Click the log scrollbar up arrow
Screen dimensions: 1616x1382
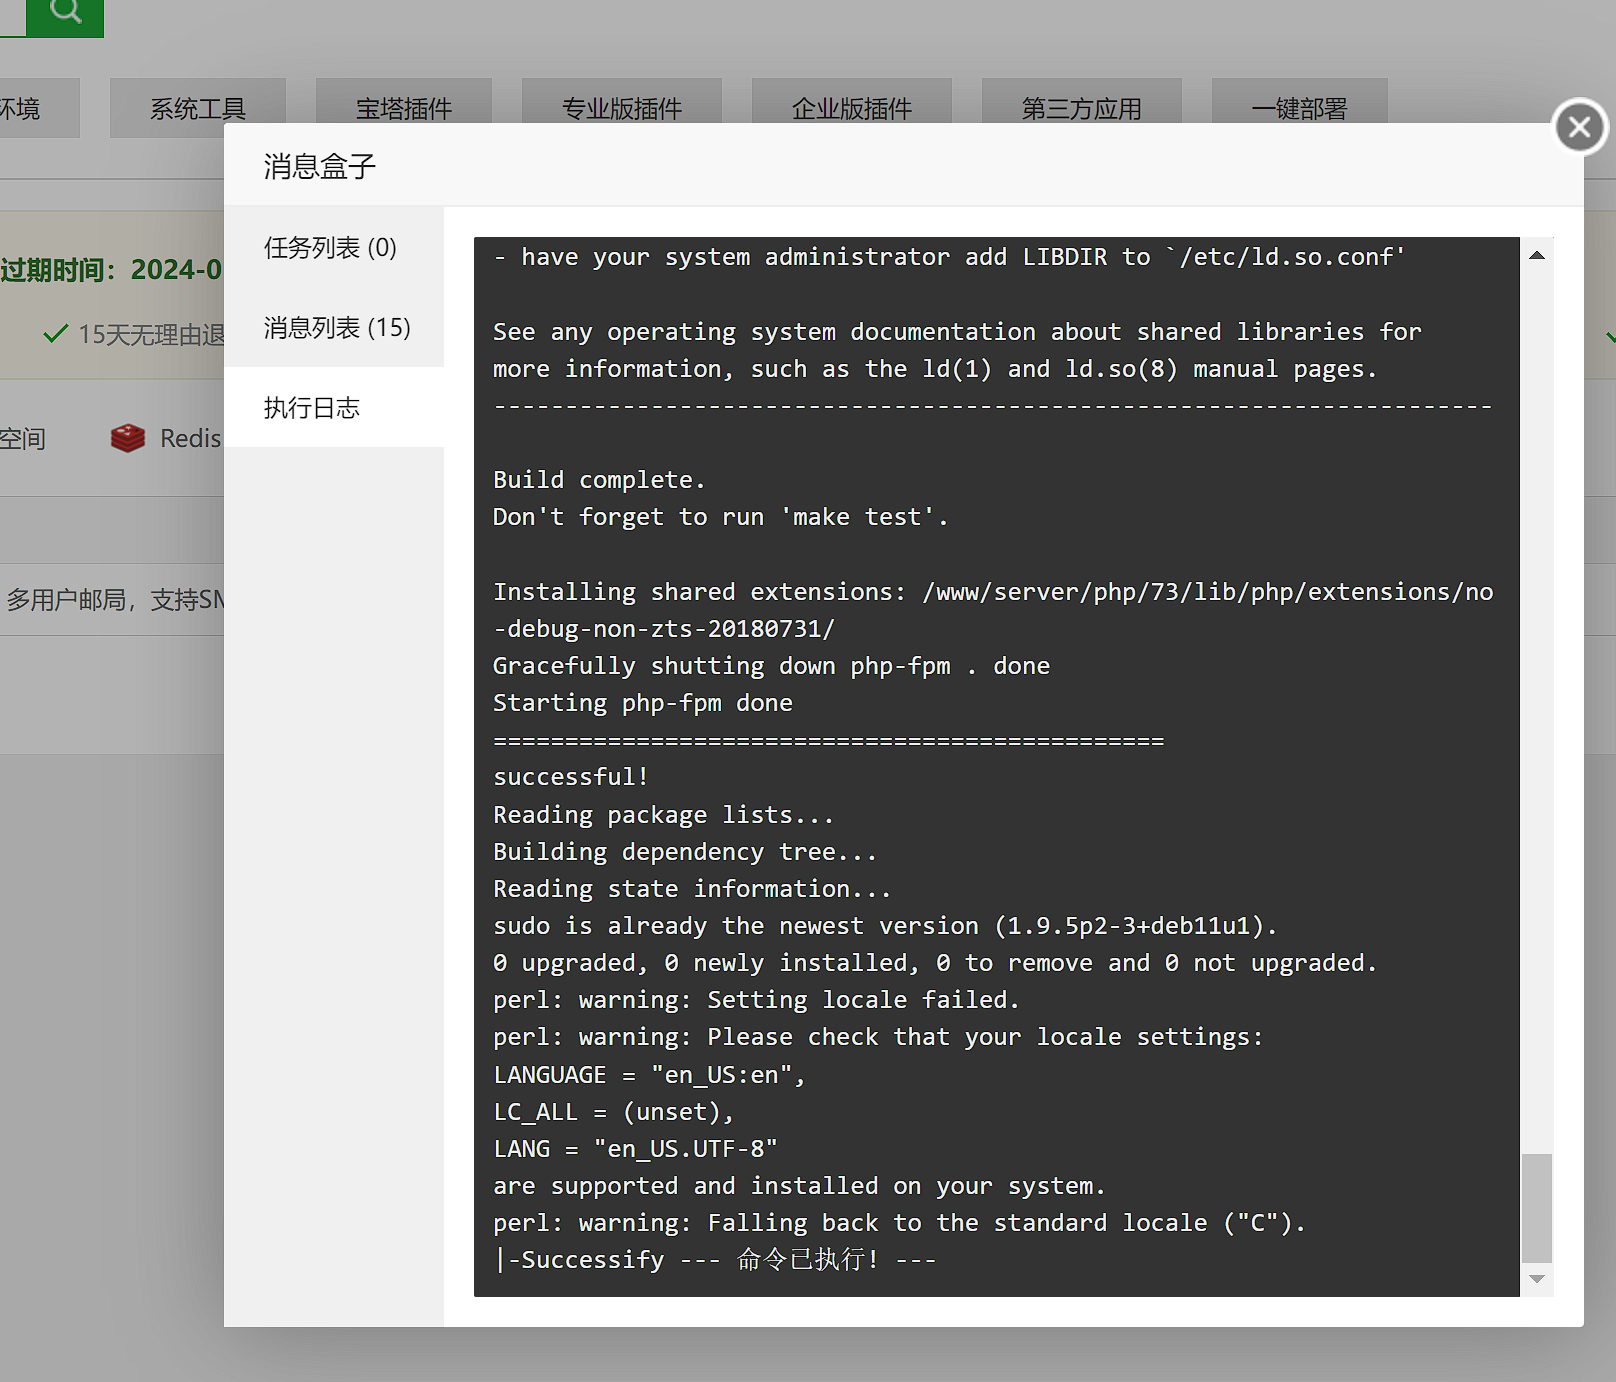click(x=1537, y=255)
